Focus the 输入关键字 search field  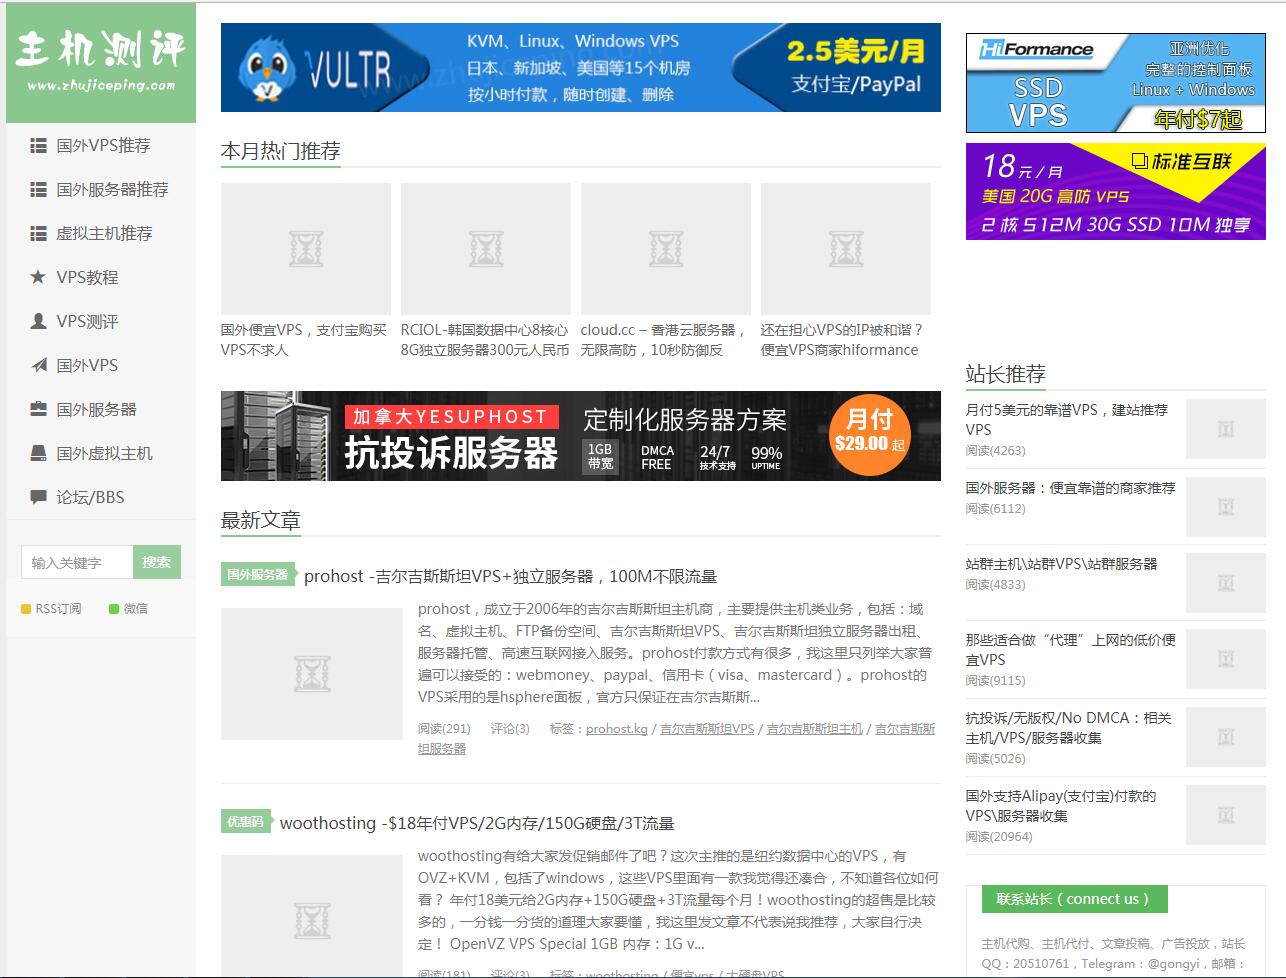(x=77, y=563)
